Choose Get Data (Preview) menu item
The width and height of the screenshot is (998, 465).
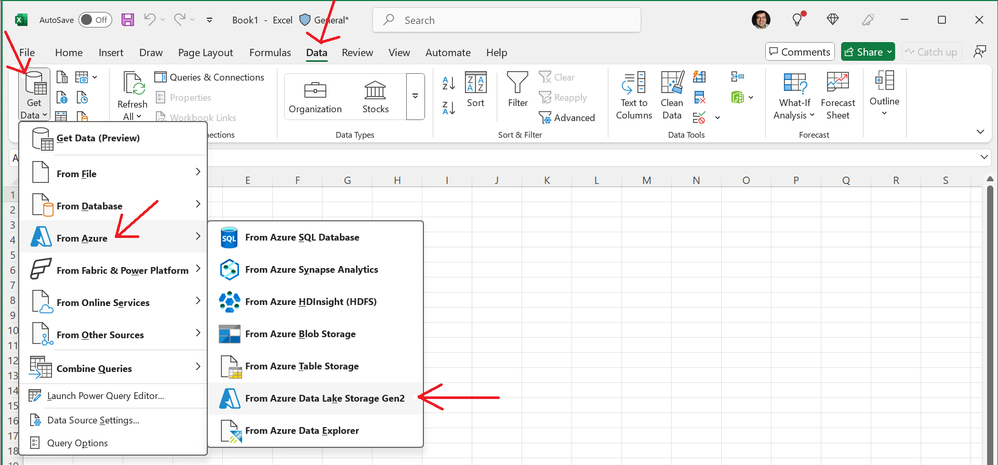(x=113, y=139)
